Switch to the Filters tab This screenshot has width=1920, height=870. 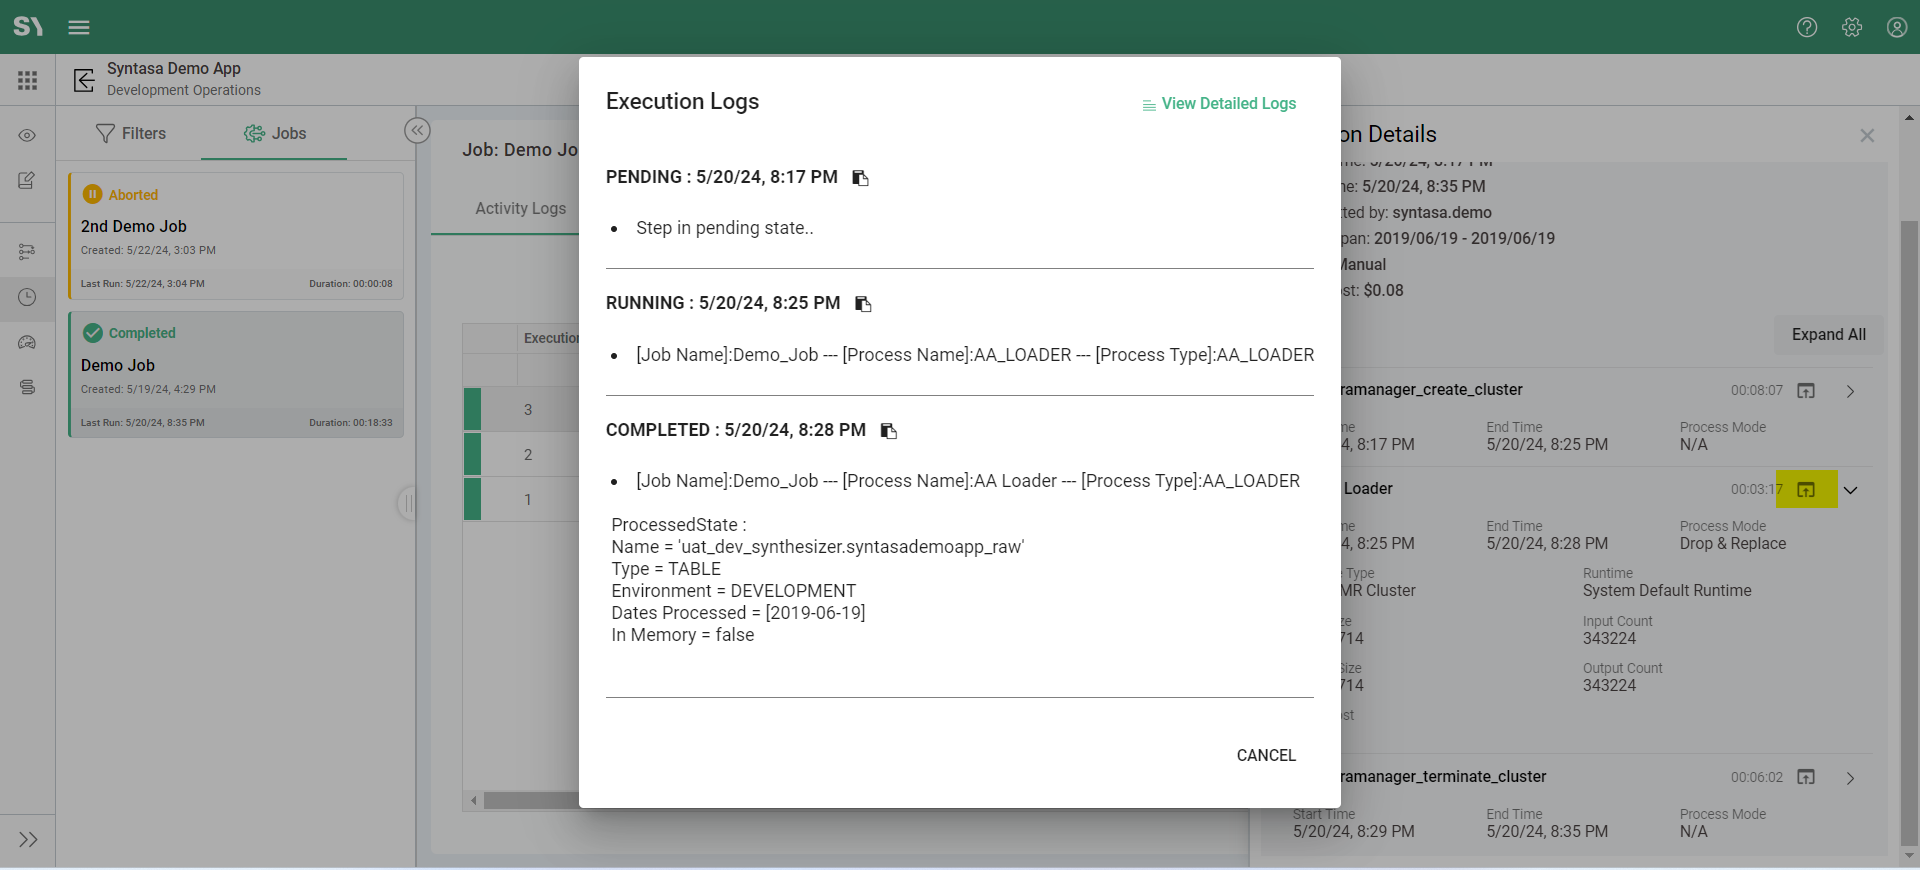131,133
